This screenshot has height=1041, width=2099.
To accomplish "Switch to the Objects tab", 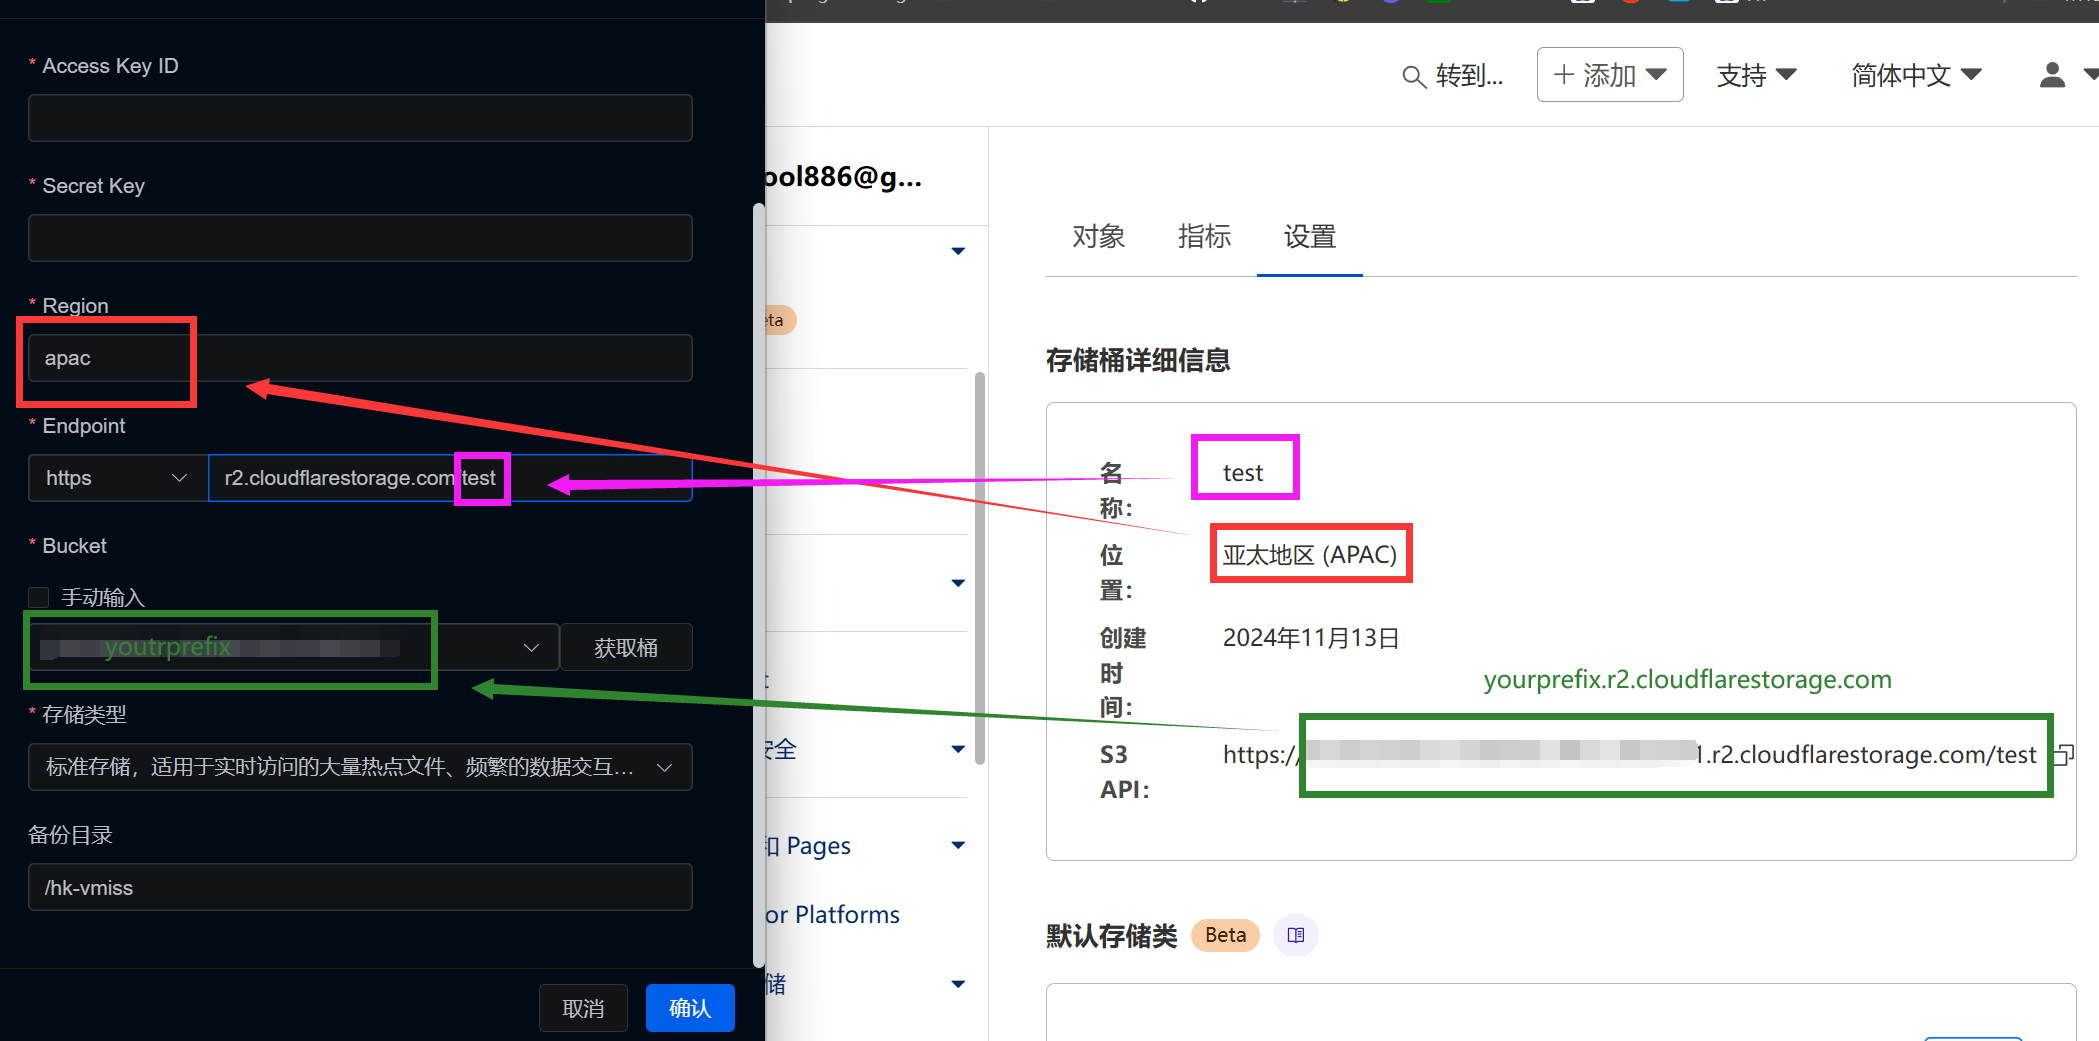I will [x=1098, y=237].
